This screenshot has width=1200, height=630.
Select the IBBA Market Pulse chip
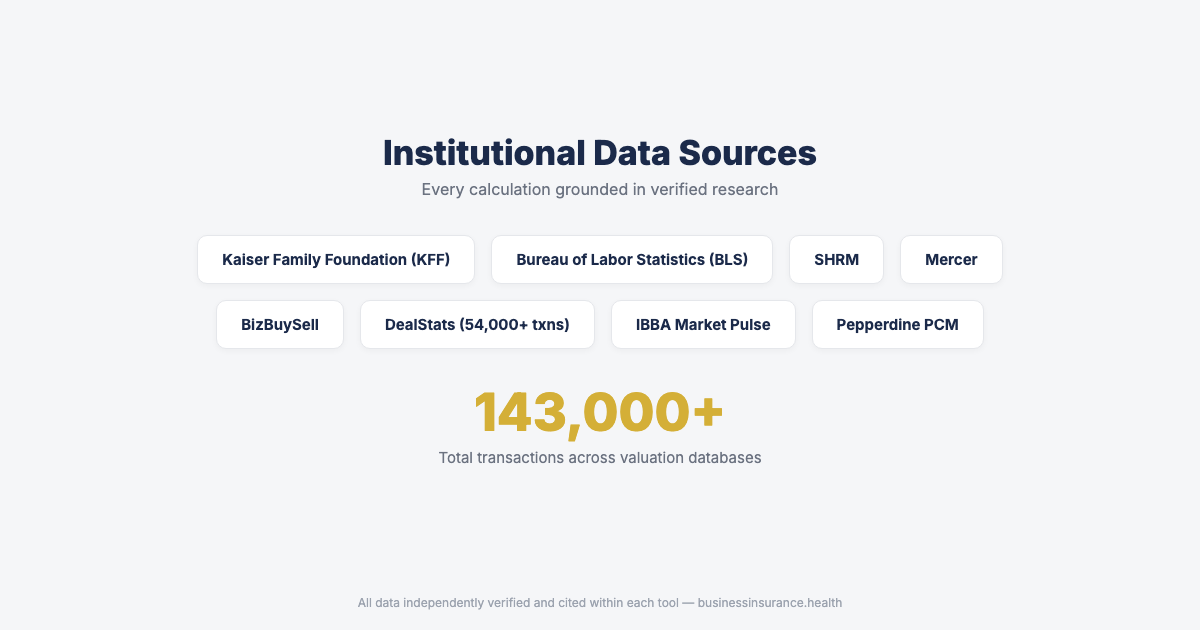pyautogui.click(x=703, y=325)
